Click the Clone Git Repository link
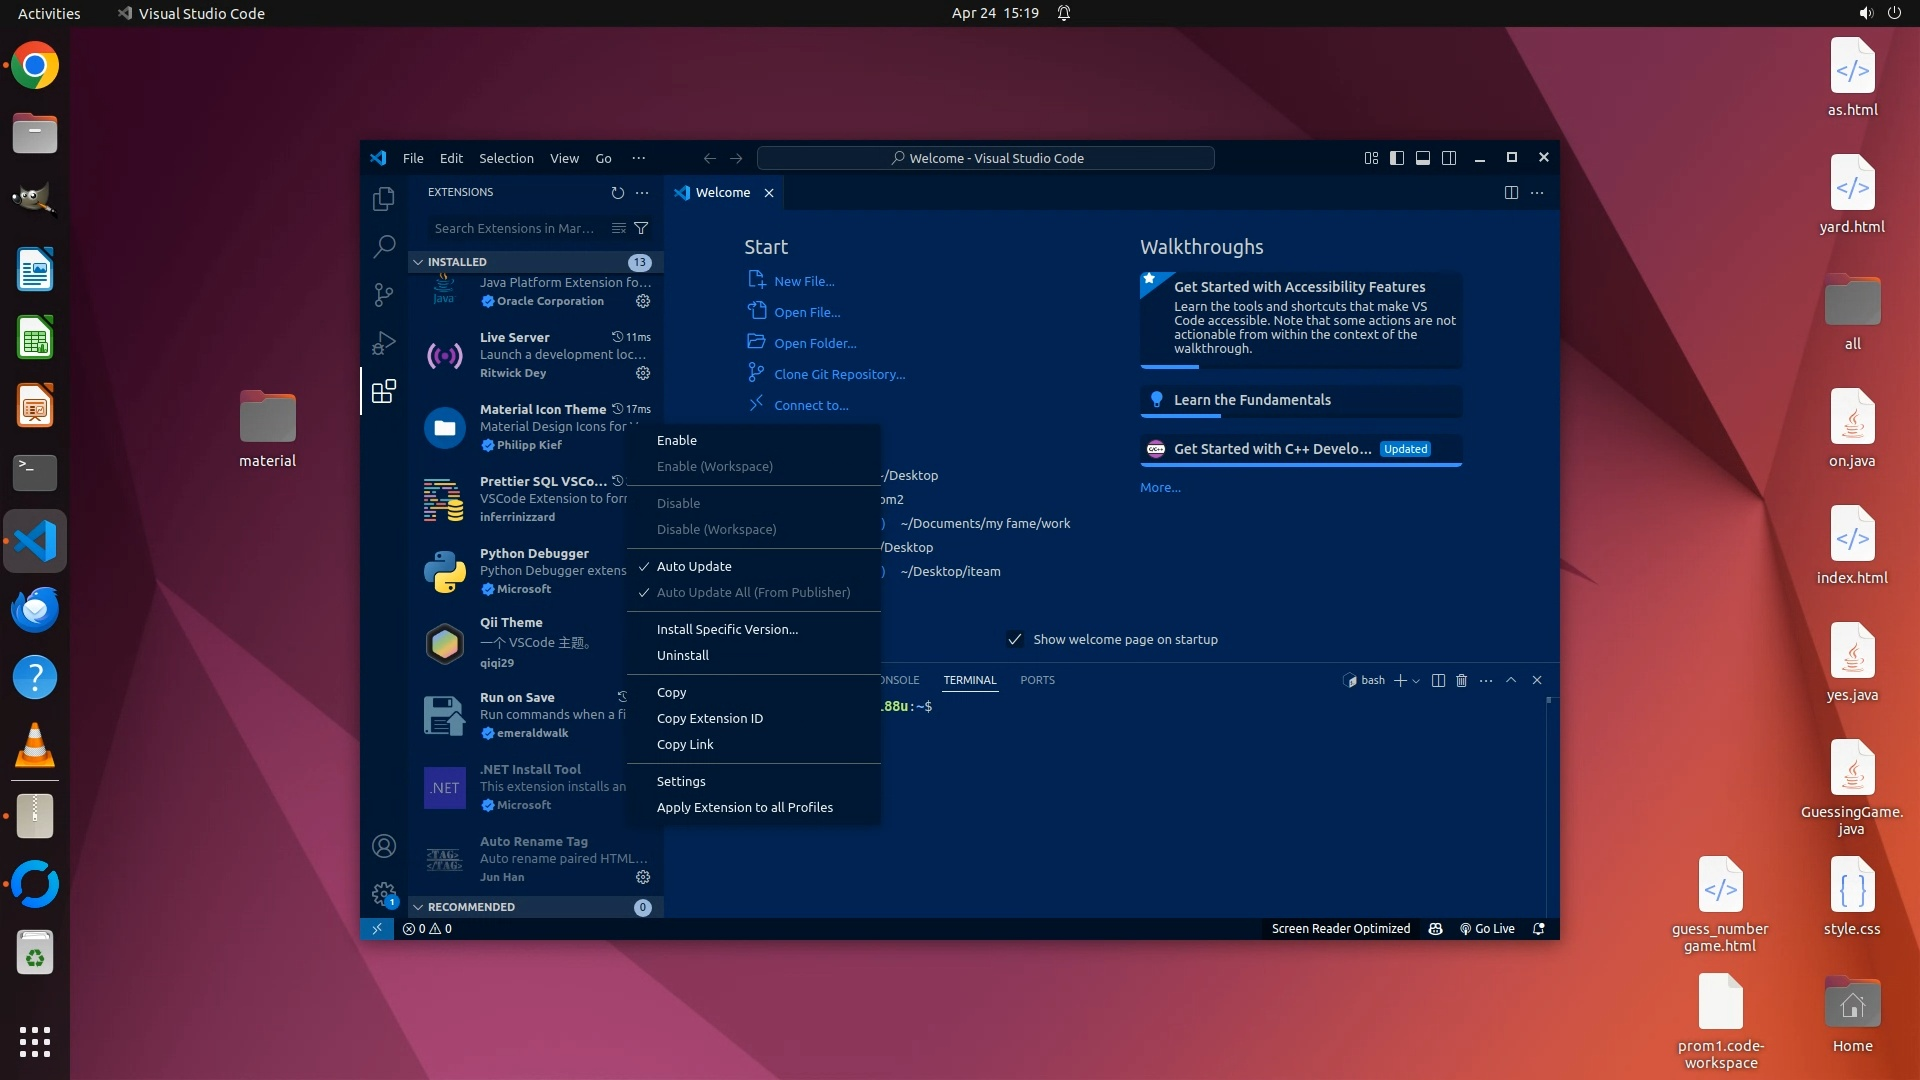Viewport: 1920px width, 1080px height. tap(839, 374)
